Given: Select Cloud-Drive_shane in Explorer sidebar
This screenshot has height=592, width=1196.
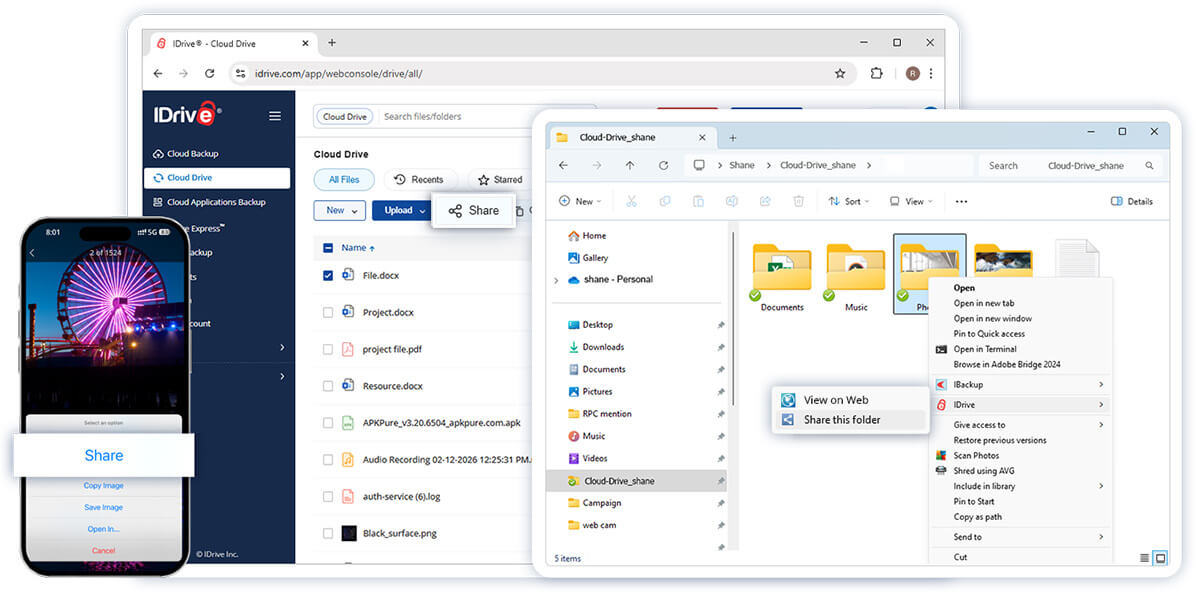Looking at the screenshot, I should pyautogui.click(x=636, y=481).
